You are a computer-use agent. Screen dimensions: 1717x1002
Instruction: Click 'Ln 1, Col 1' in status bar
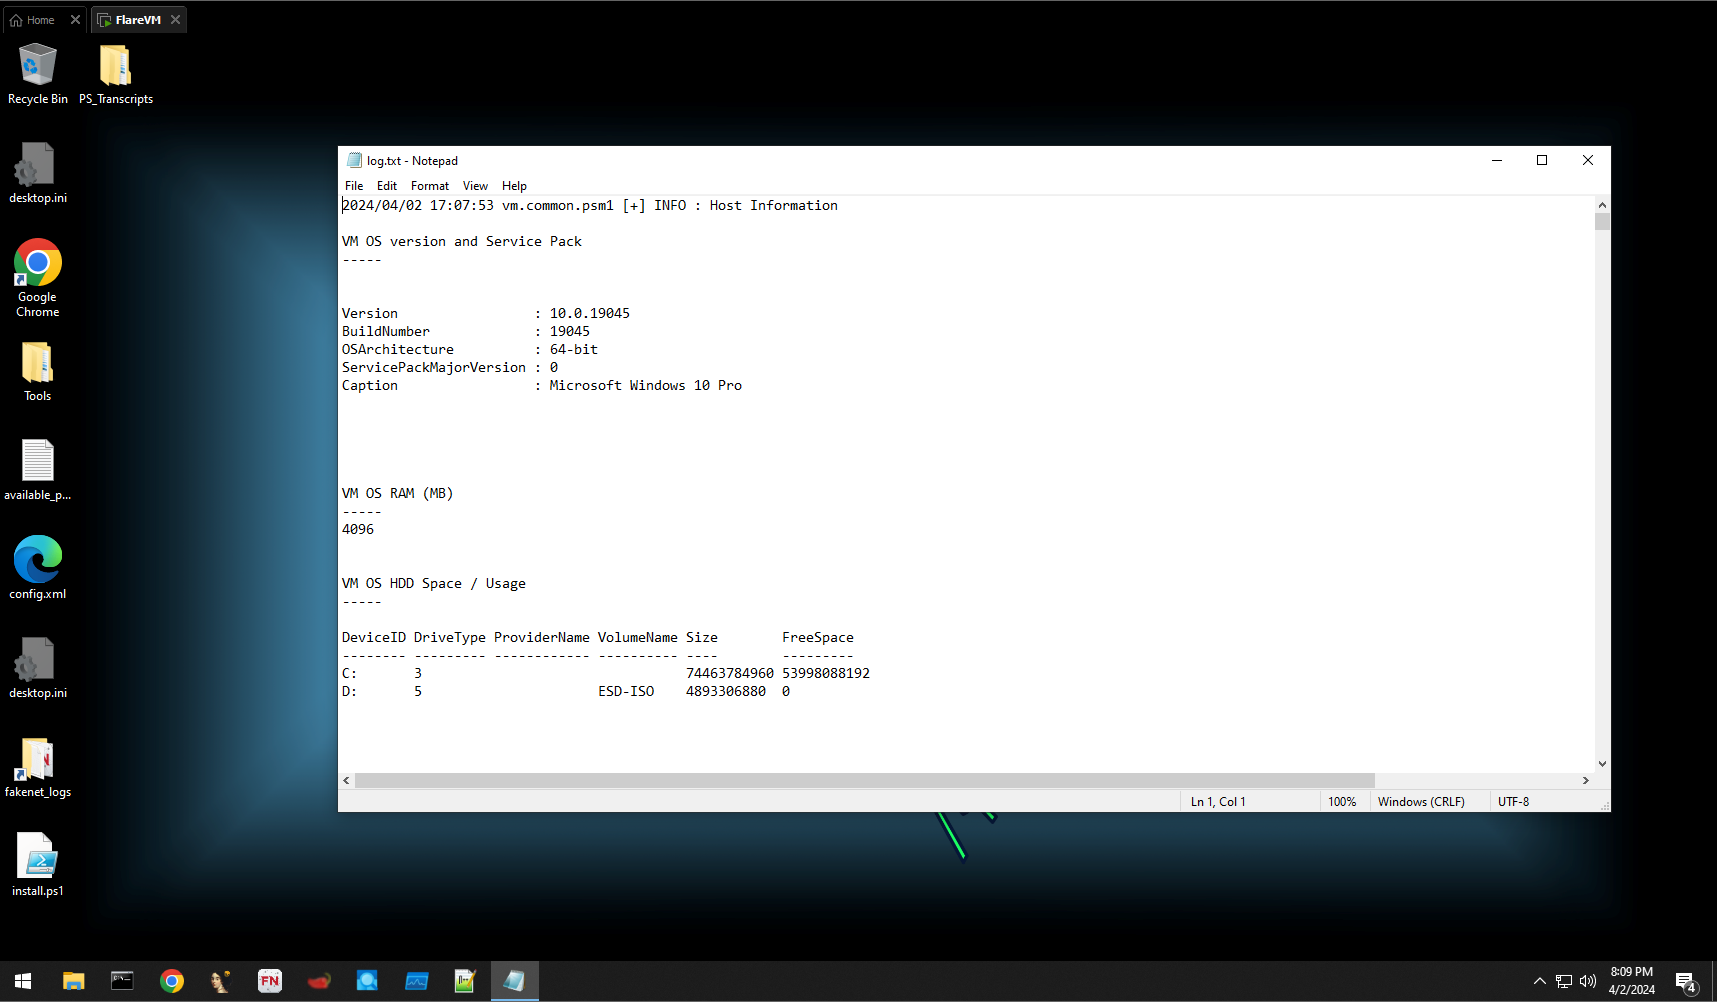(1218, 802)
